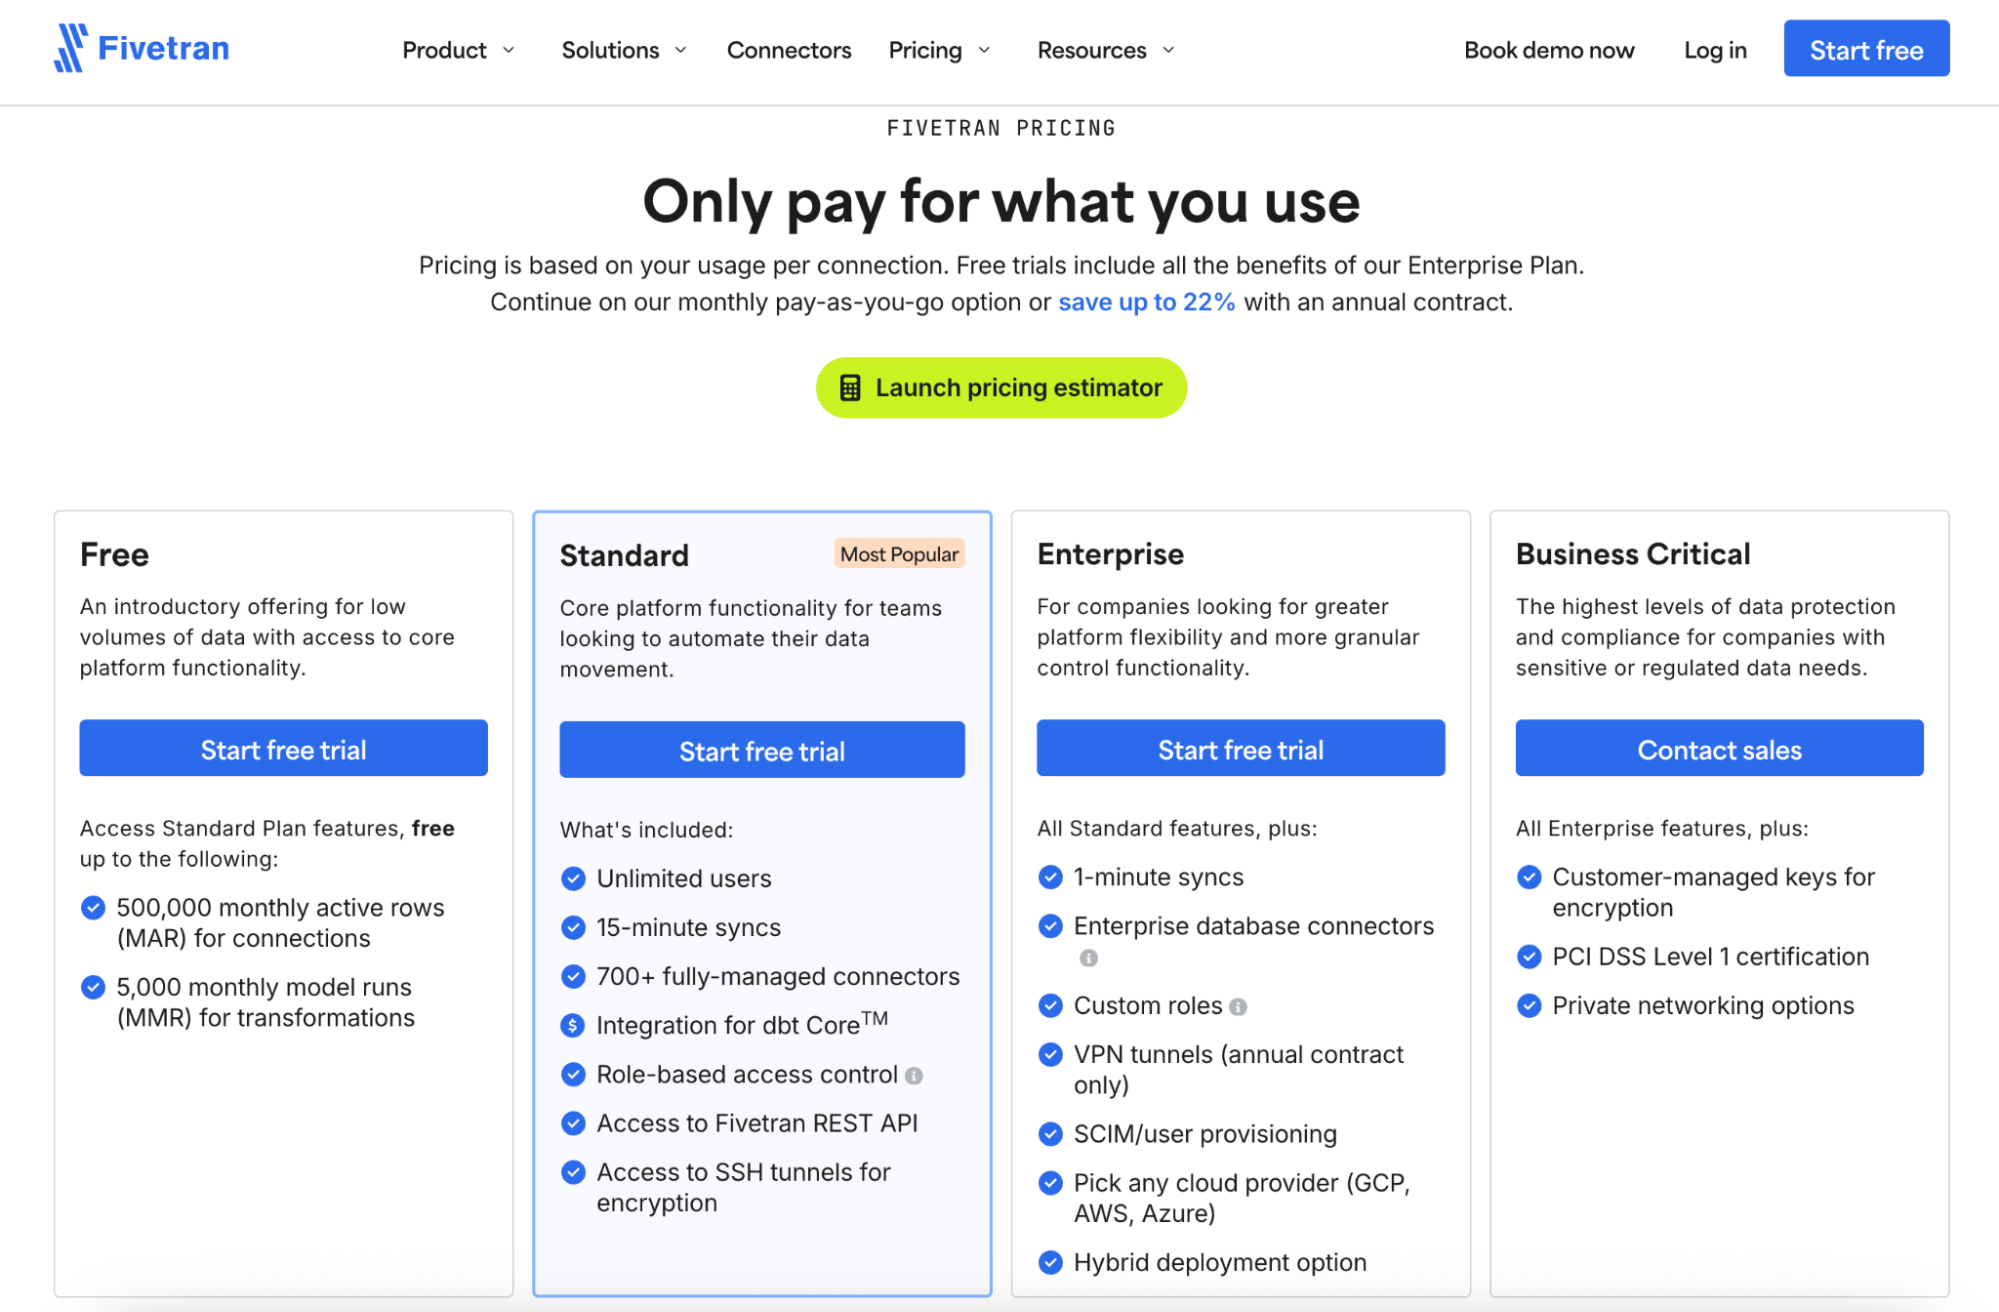Contact sales for Business Critical plan

click(x=1719, y=748)
